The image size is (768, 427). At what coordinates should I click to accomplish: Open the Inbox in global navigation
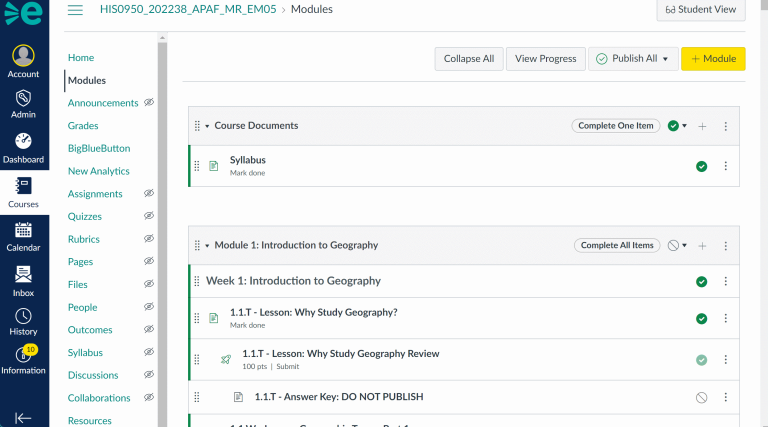pos(24,280)
